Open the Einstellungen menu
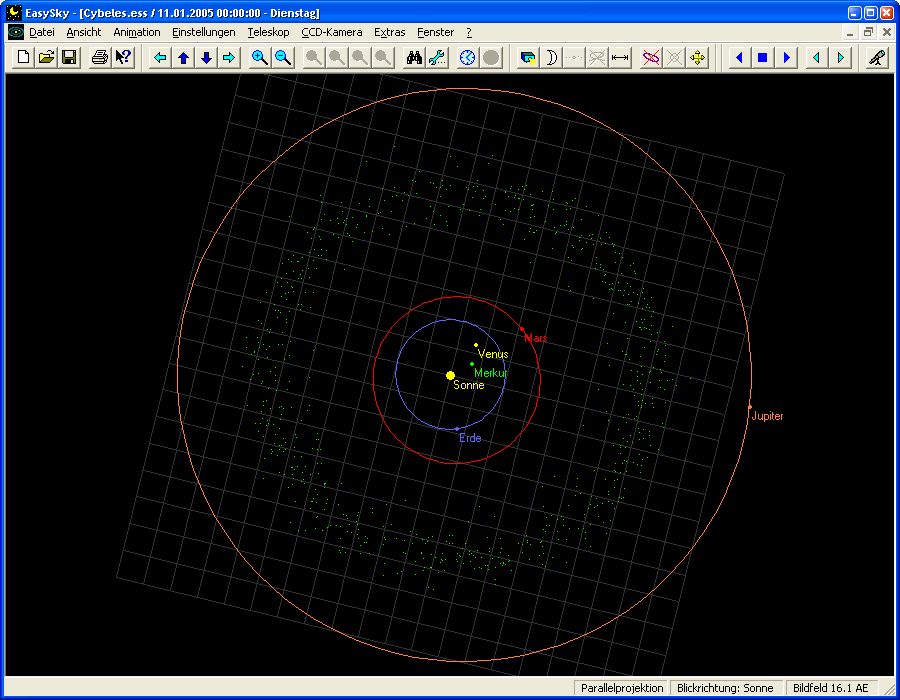Image resolution: width=900 pixels, height=700 pixels. [203, 32]
